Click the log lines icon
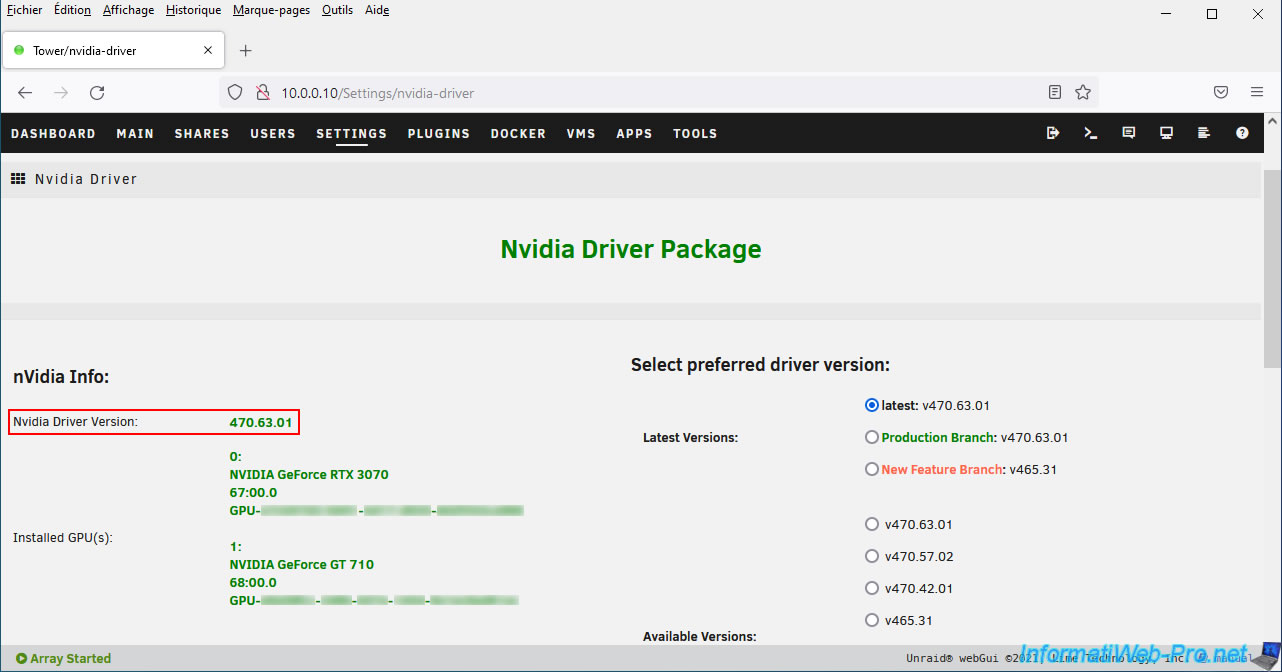 [1204, 133]
